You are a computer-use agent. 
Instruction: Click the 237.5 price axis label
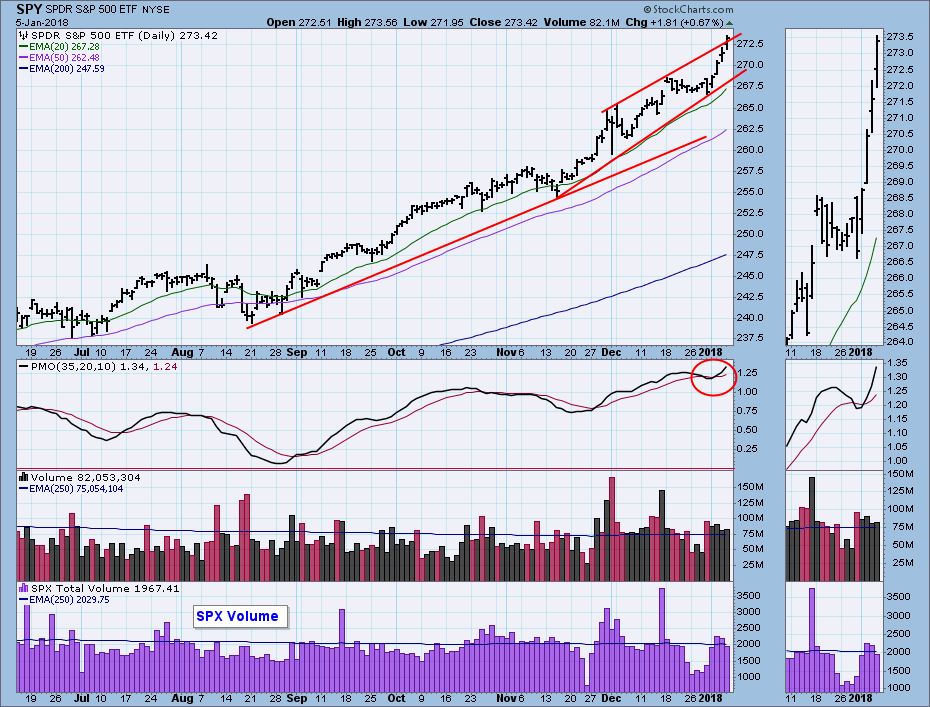pyautogui.click(x=750, y=337)
